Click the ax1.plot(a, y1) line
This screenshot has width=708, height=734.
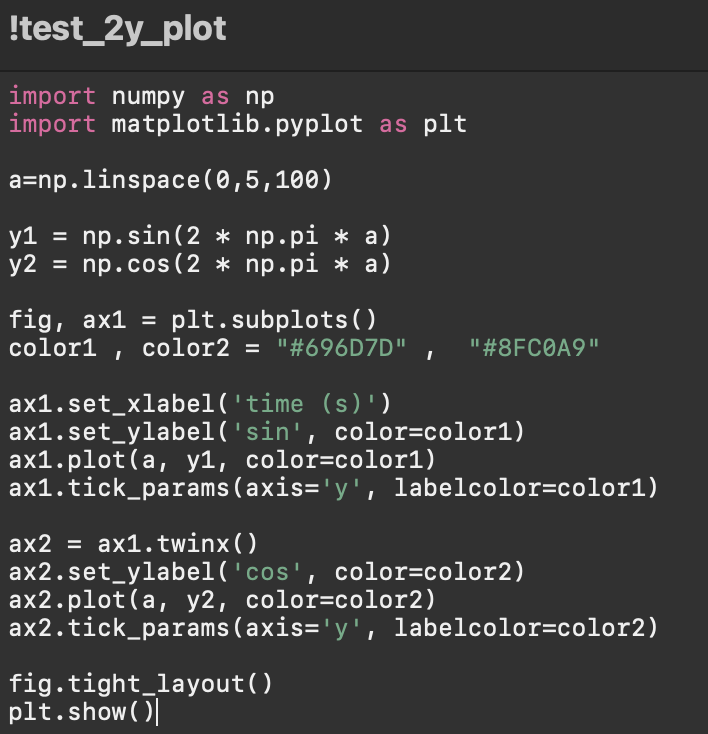tap(222, 460)
